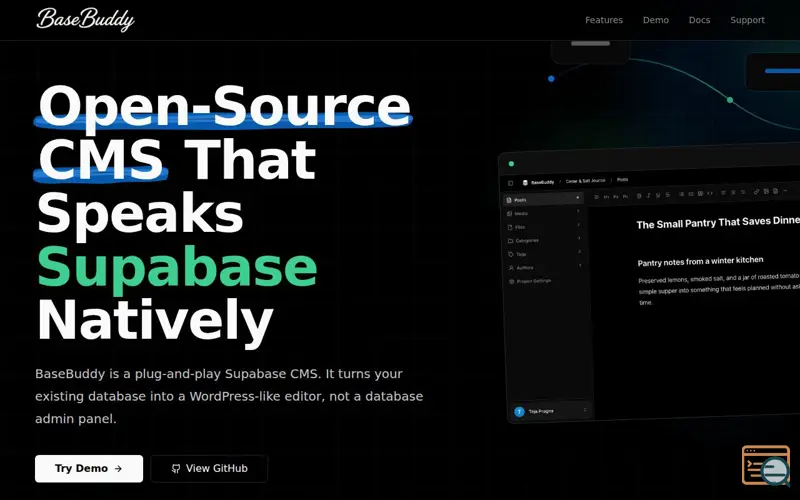This screenshot has height=500, width=800.
Task: Click the align-right icon in editor toolbar
Action: click(x=743, y=192)
